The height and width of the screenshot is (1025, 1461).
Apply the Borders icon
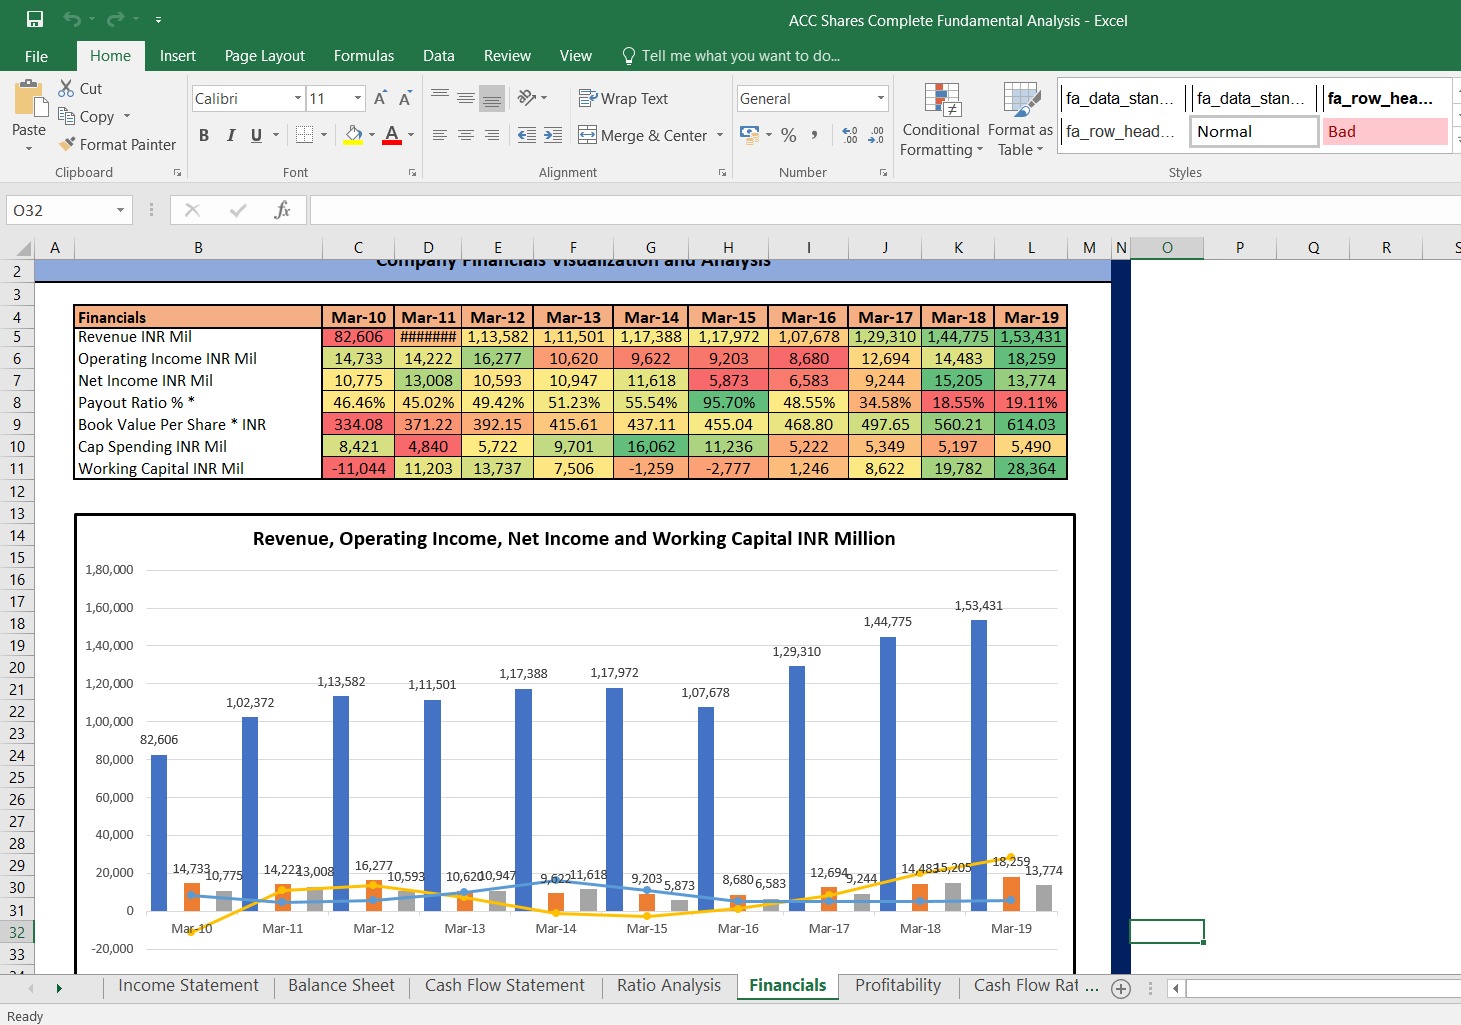pos(305,134)
